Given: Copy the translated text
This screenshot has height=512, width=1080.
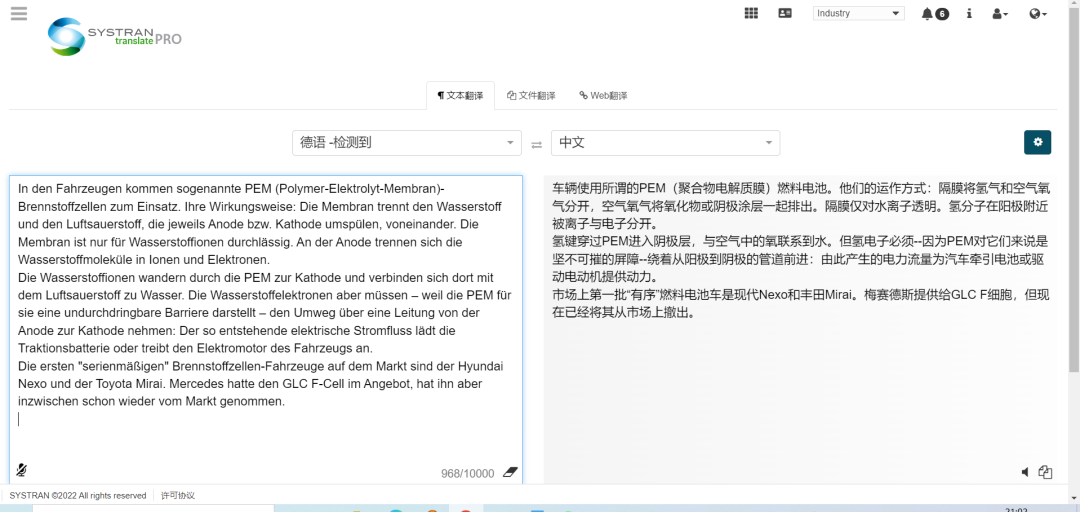Looking at the screenshot, I should point(1046,472).
